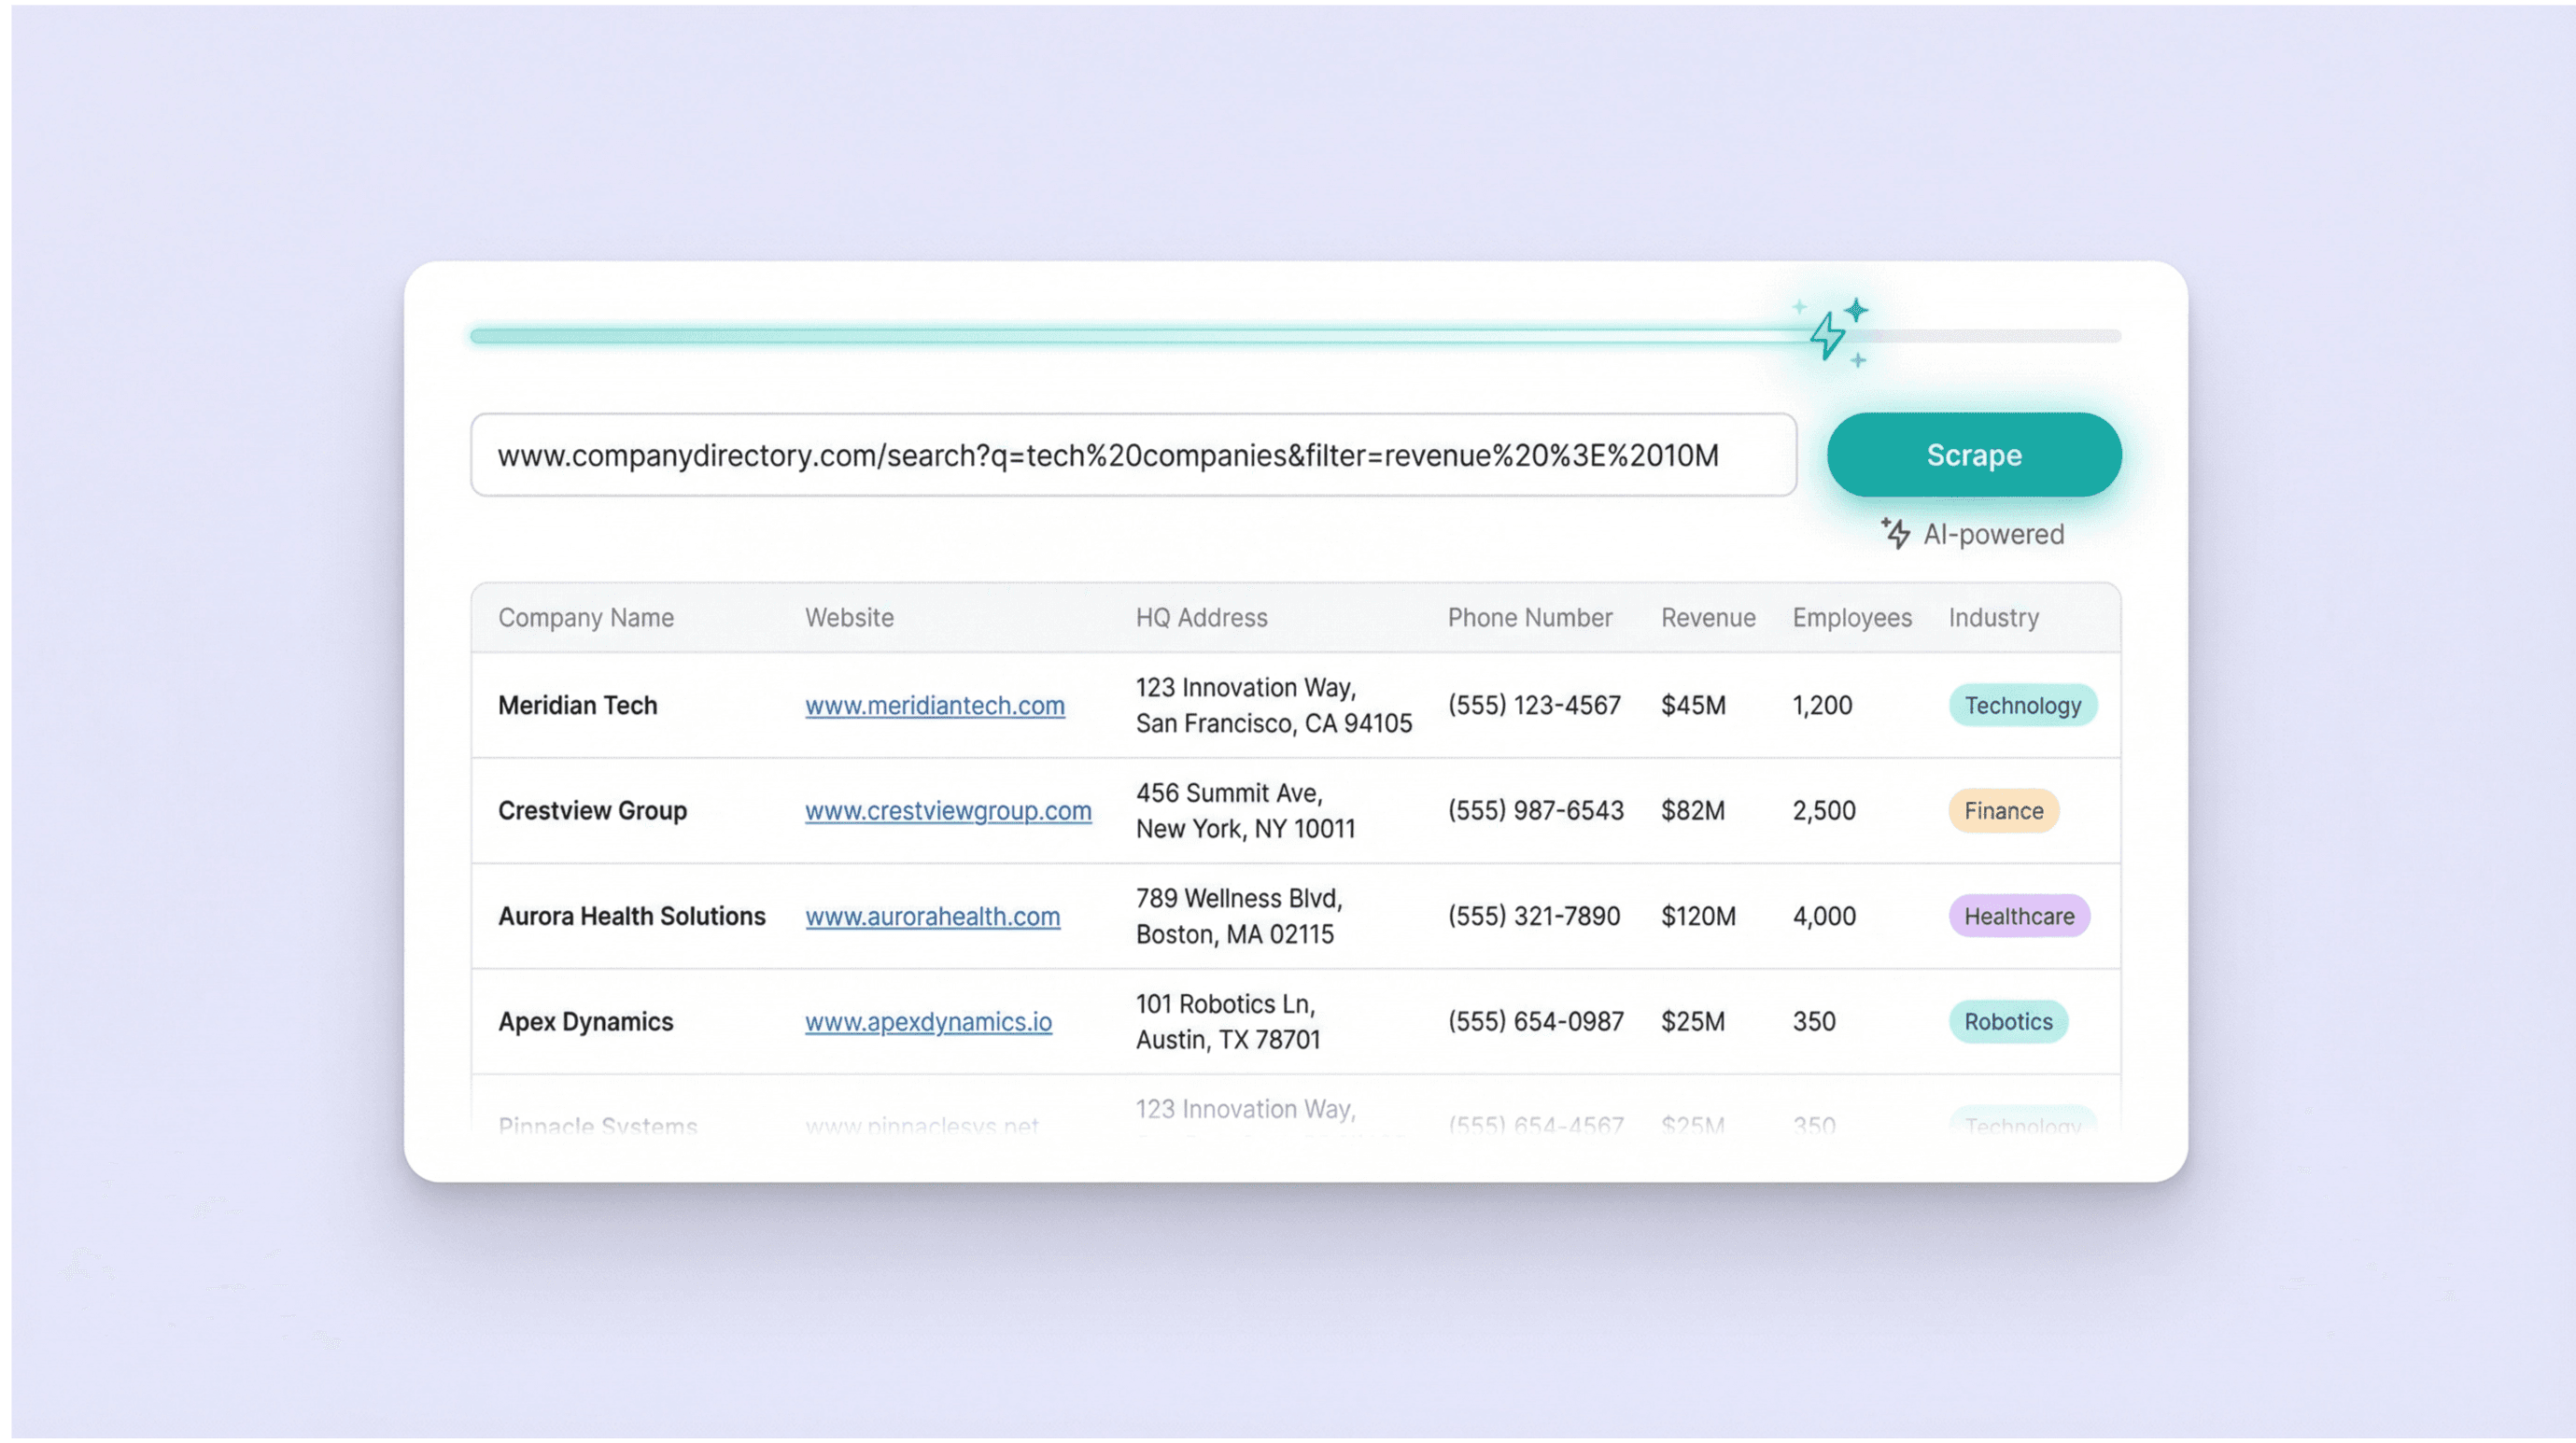Click the HQ Address column header

1200,617
